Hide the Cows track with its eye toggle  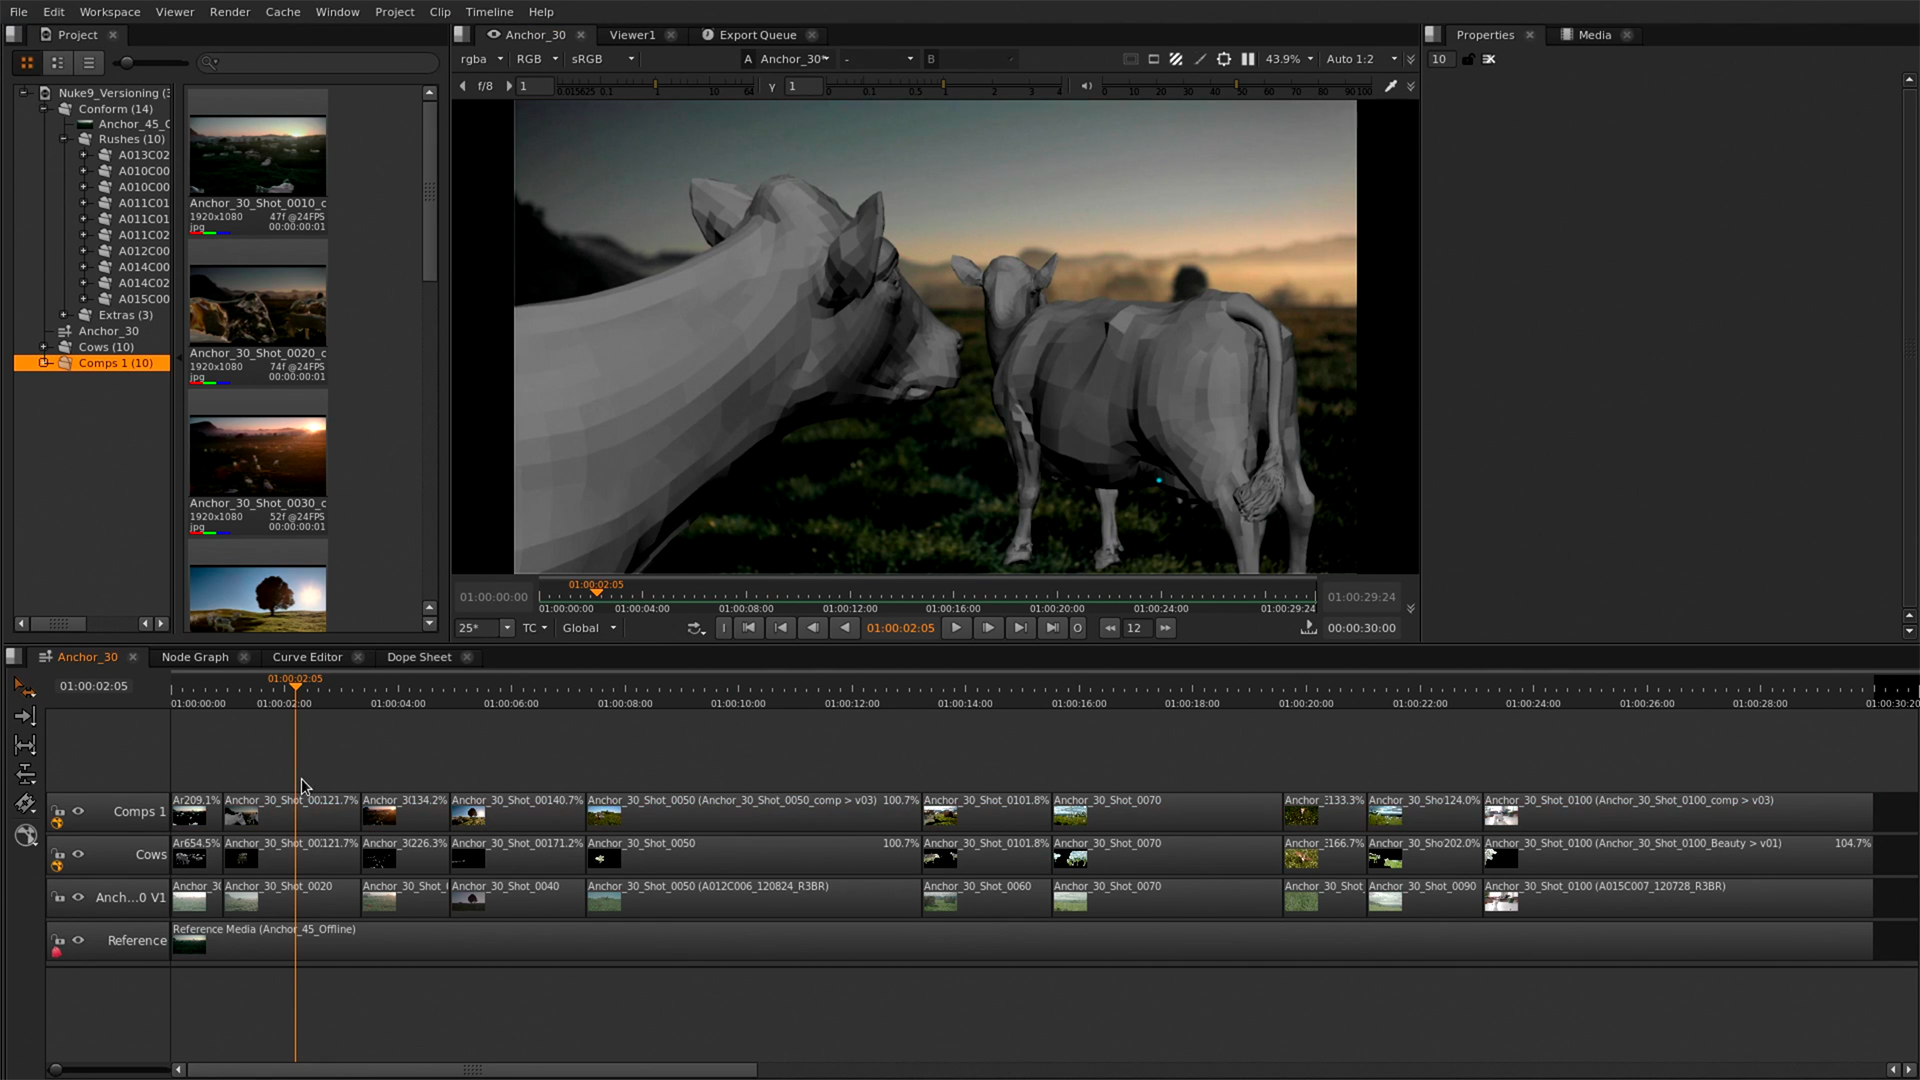coord(78,855)
